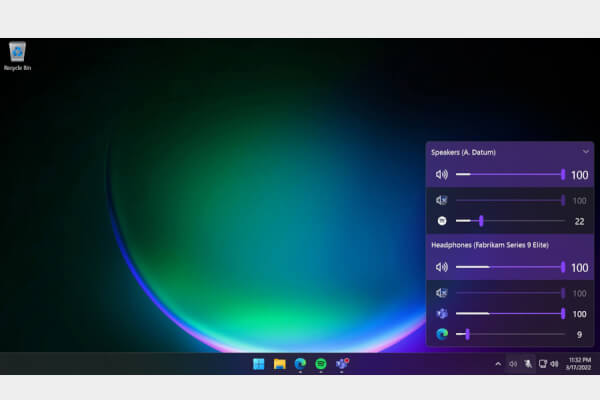The image size is (600, 400).
Task: Launch Microsoft Edge from the taskbar
Action: coord(300,364)
